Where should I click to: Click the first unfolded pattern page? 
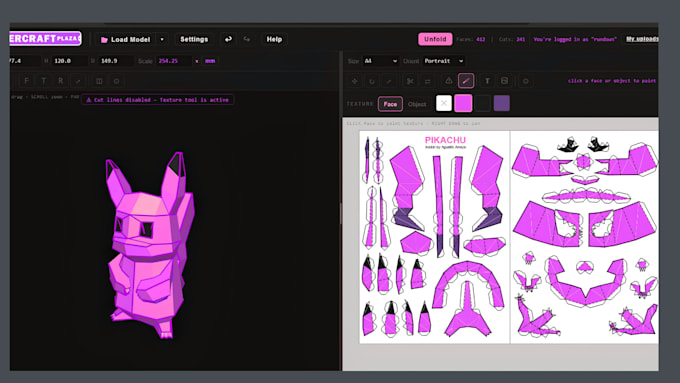435,237
